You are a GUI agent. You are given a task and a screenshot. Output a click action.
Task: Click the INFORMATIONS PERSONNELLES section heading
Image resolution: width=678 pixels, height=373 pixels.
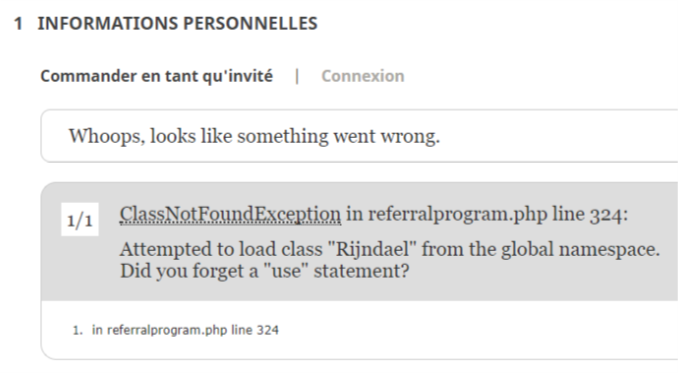point(177,23)
